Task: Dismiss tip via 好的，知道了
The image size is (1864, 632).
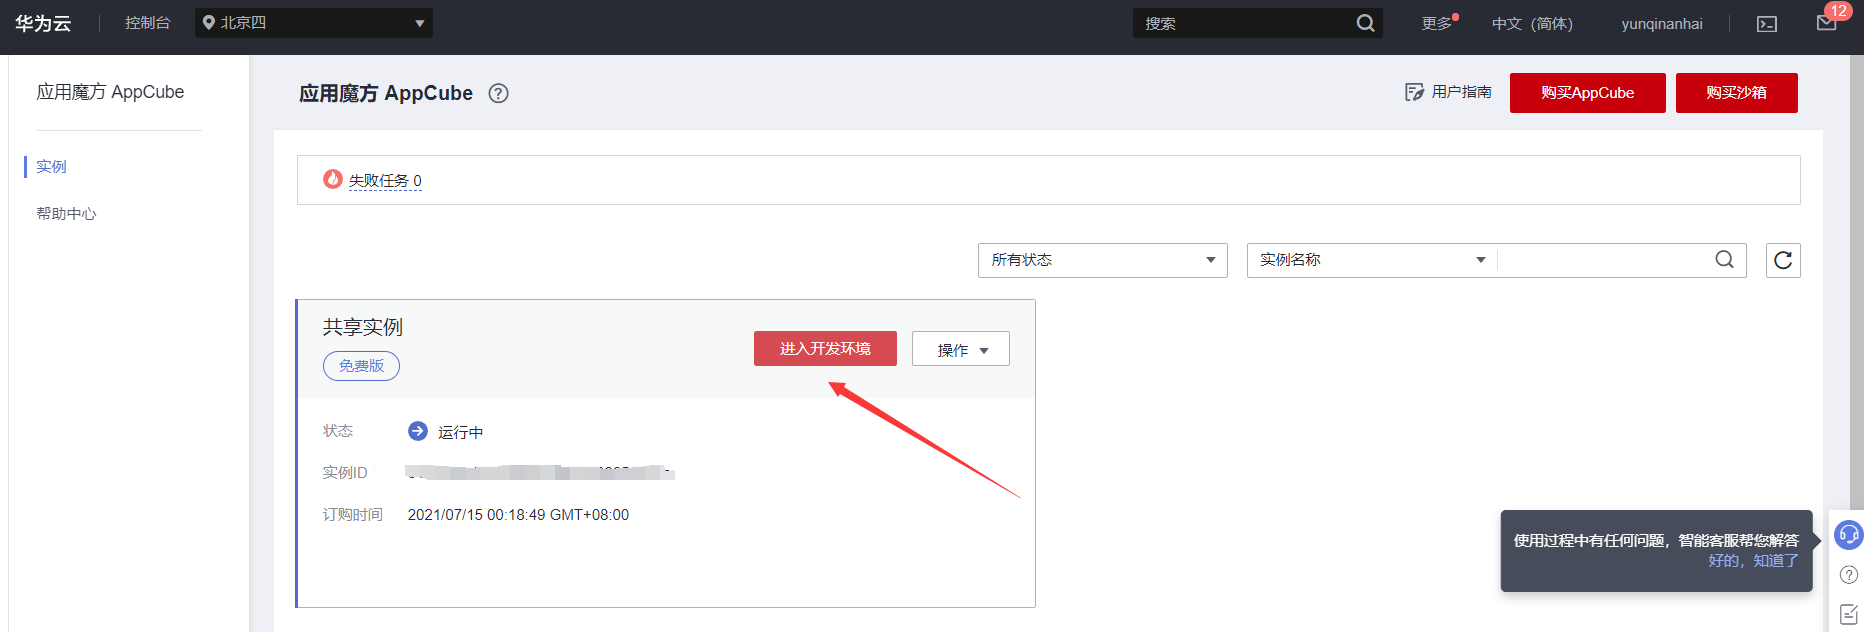Action: (x=1753, y=561)
